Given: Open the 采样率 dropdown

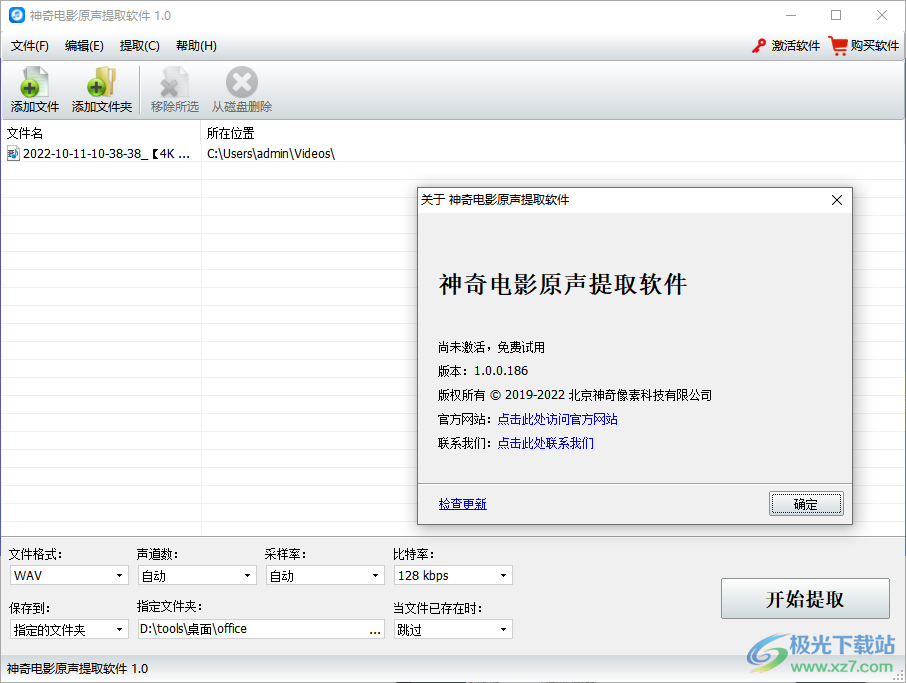Looking at the screenshot, I should tap(325, 575).
